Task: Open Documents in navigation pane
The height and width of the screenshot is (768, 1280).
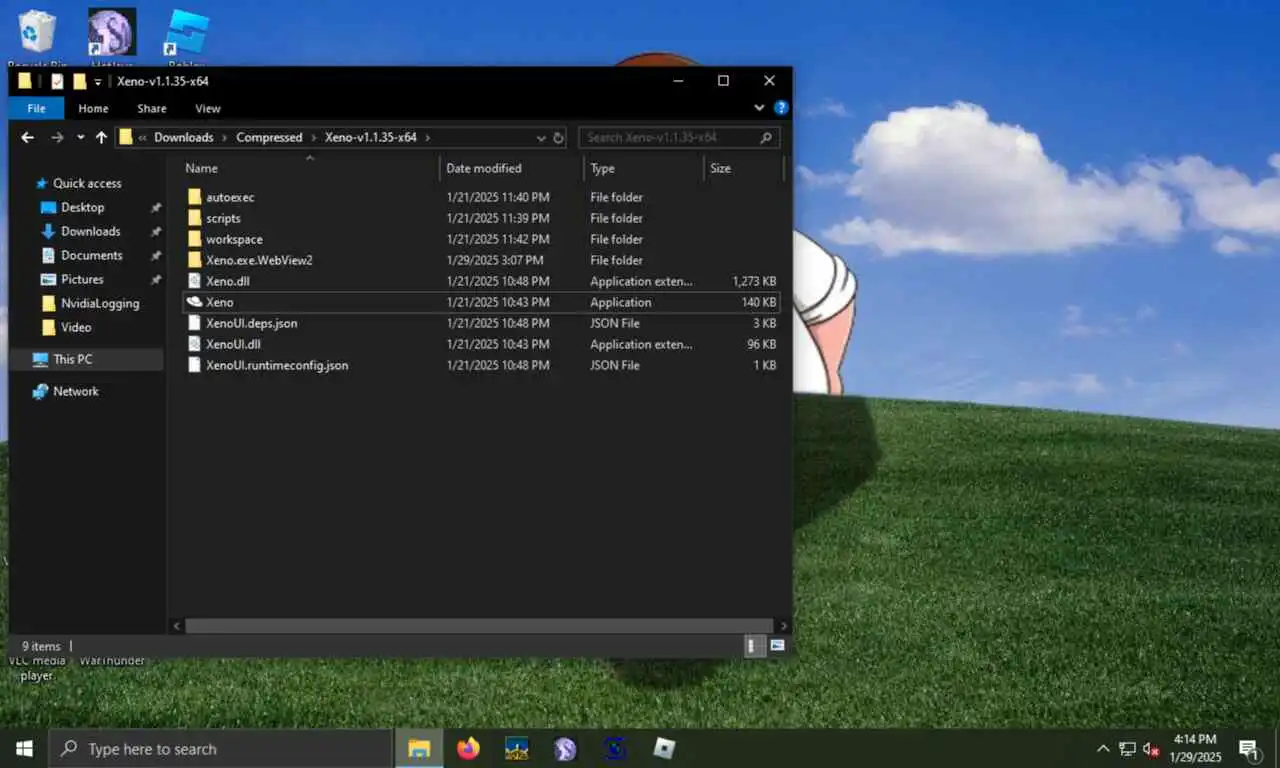Action: (x=91, y=255)
